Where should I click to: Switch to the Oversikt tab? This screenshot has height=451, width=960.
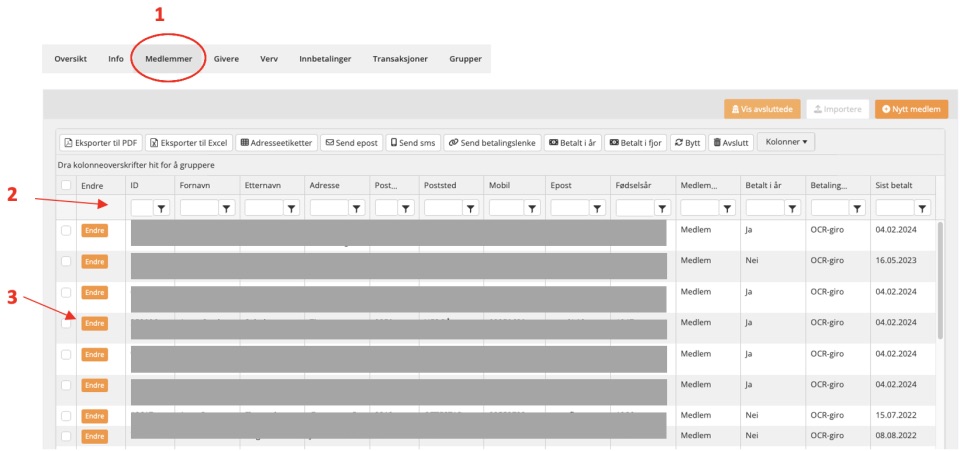coord(70,59)
